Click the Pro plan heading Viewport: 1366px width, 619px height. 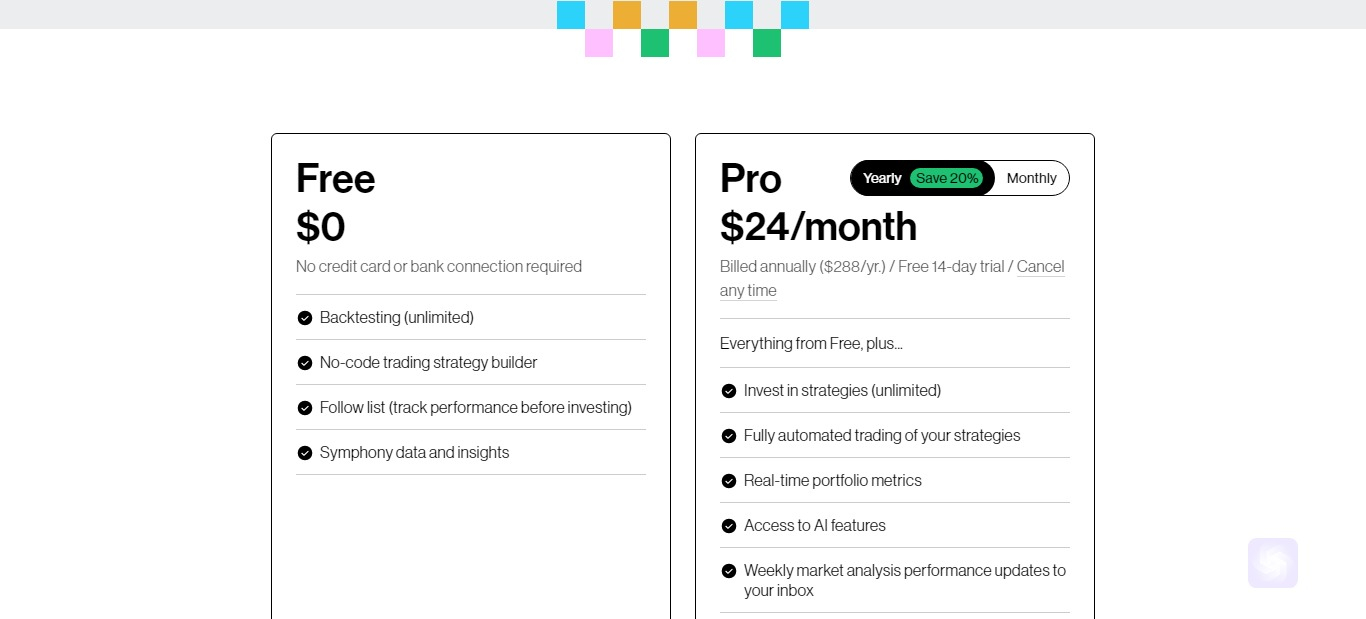pyautogui.click(x=751, y=179)
